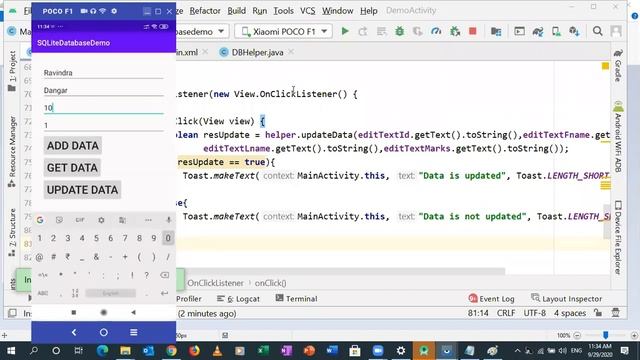Open the Layout Inspector

point(567,299)
